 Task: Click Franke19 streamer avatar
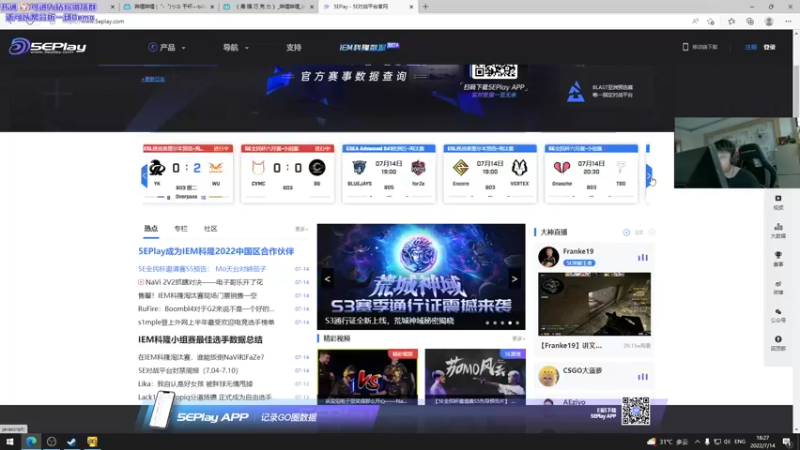[548, 257]
